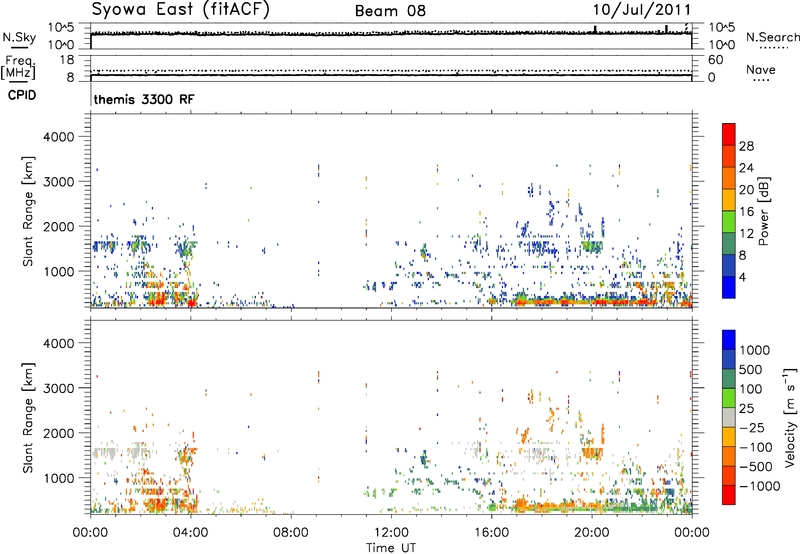Click the '−1000' Velocity colorbar label
The width and height of the screenshot is (800, 554).
tap(759, 486)
